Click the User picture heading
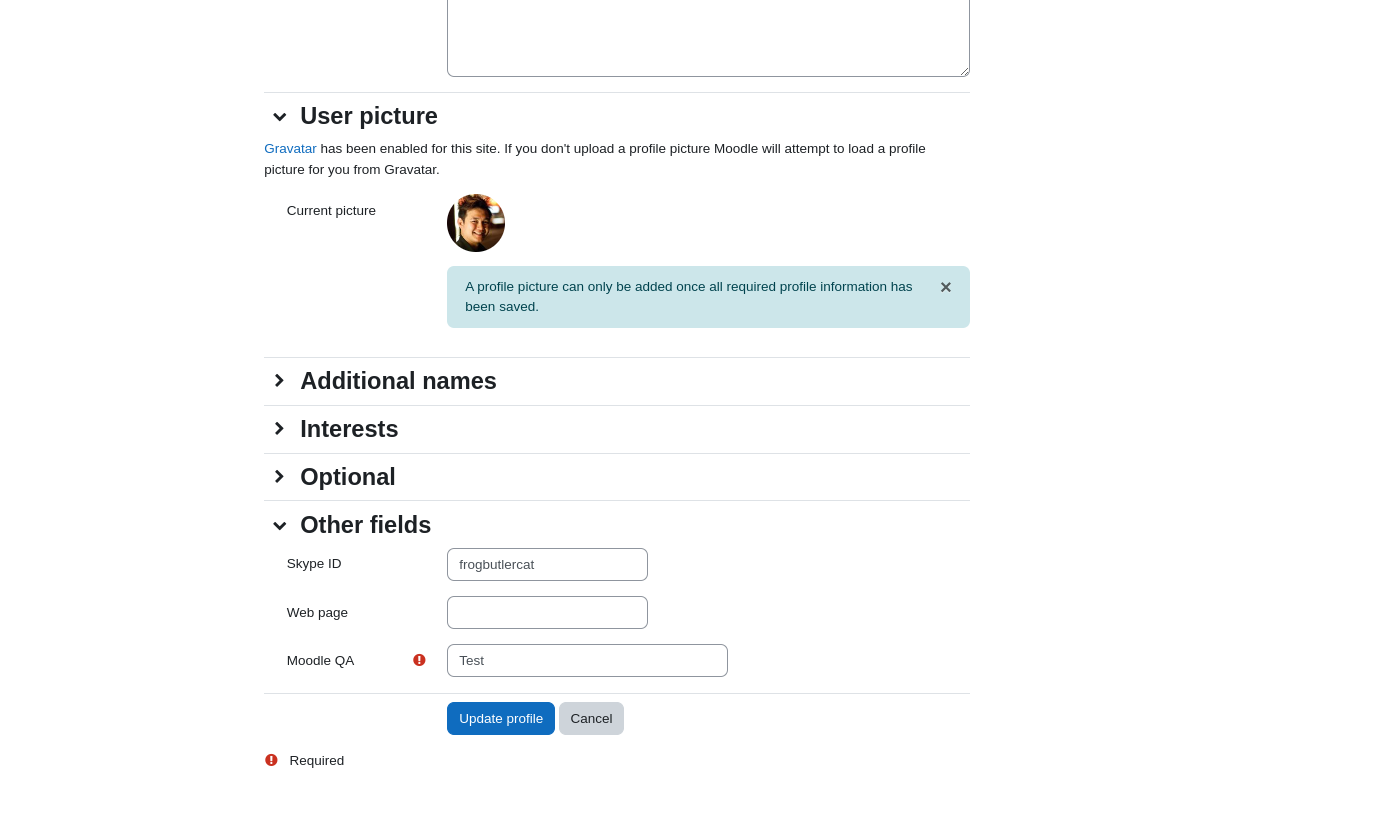Screen dimensions: 1400x827 pos(369,116)
